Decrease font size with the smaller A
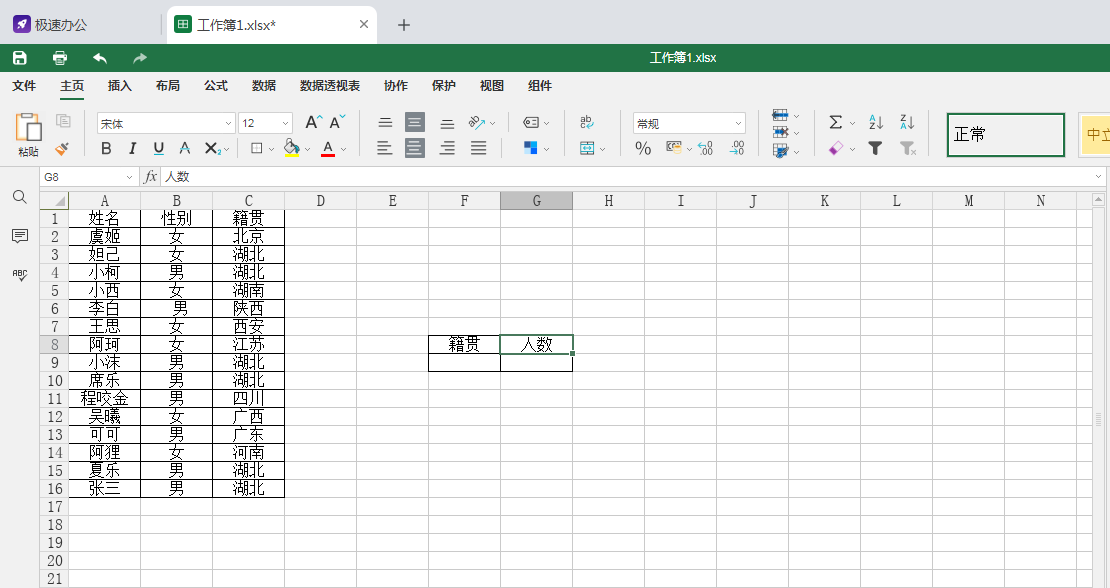This screenshot has height=588, width=1110. pos(338,122)
